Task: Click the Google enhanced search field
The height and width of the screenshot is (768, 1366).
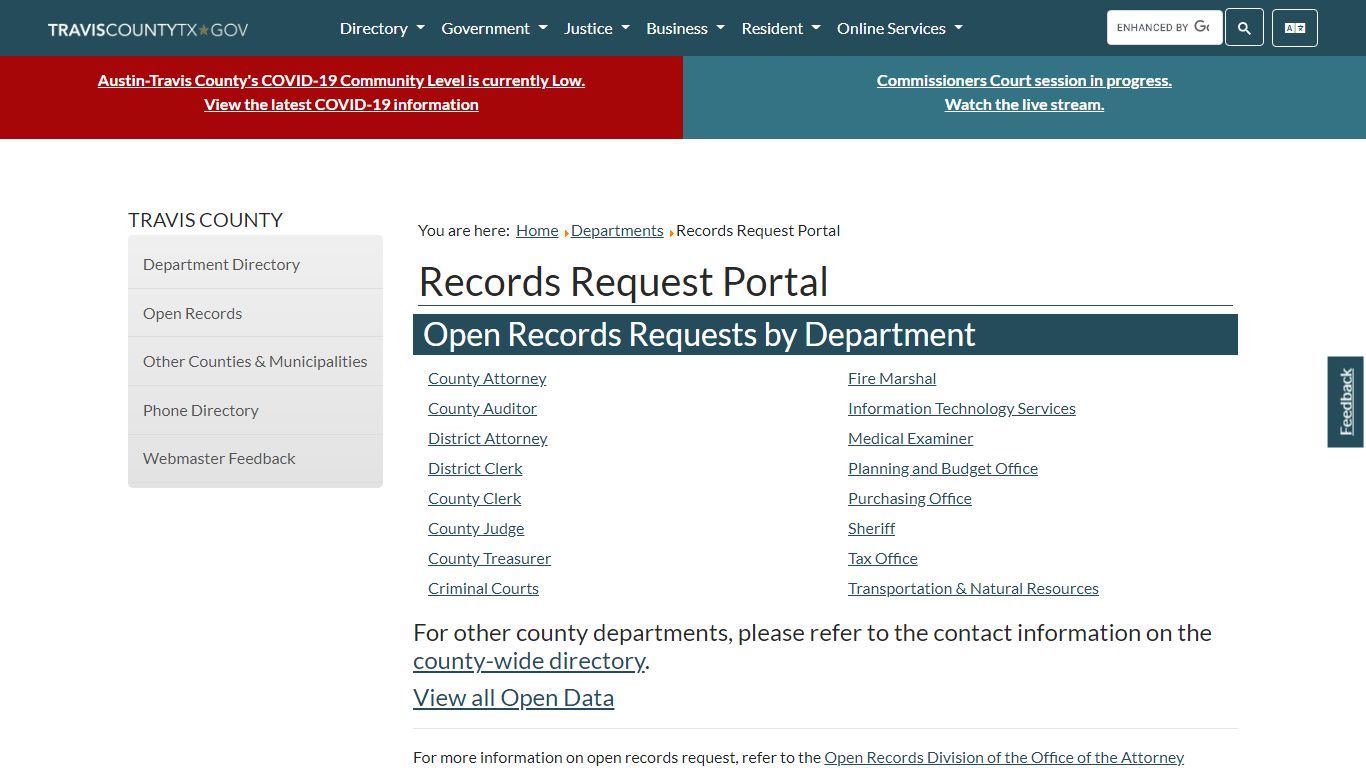Action: (1164, 28)
